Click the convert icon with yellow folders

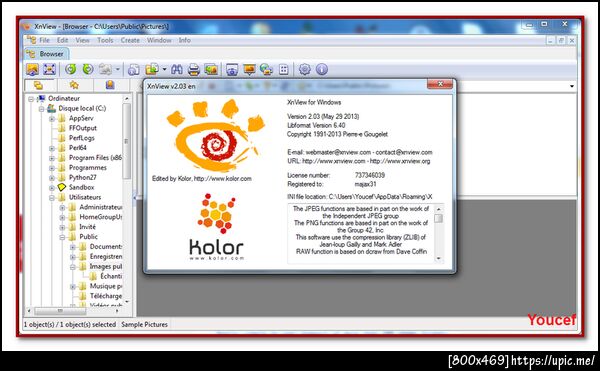152,69
